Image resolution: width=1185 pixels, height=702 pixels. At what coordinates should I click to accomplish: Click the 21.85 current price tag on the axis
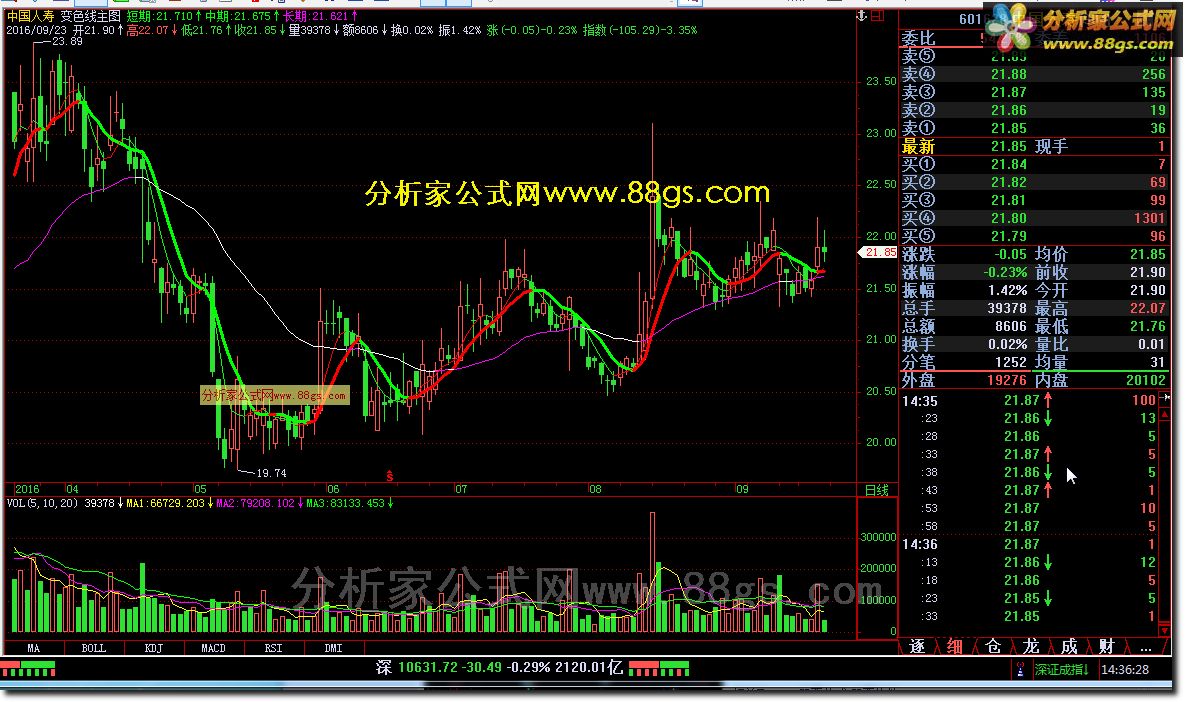(x=878, y=252)
